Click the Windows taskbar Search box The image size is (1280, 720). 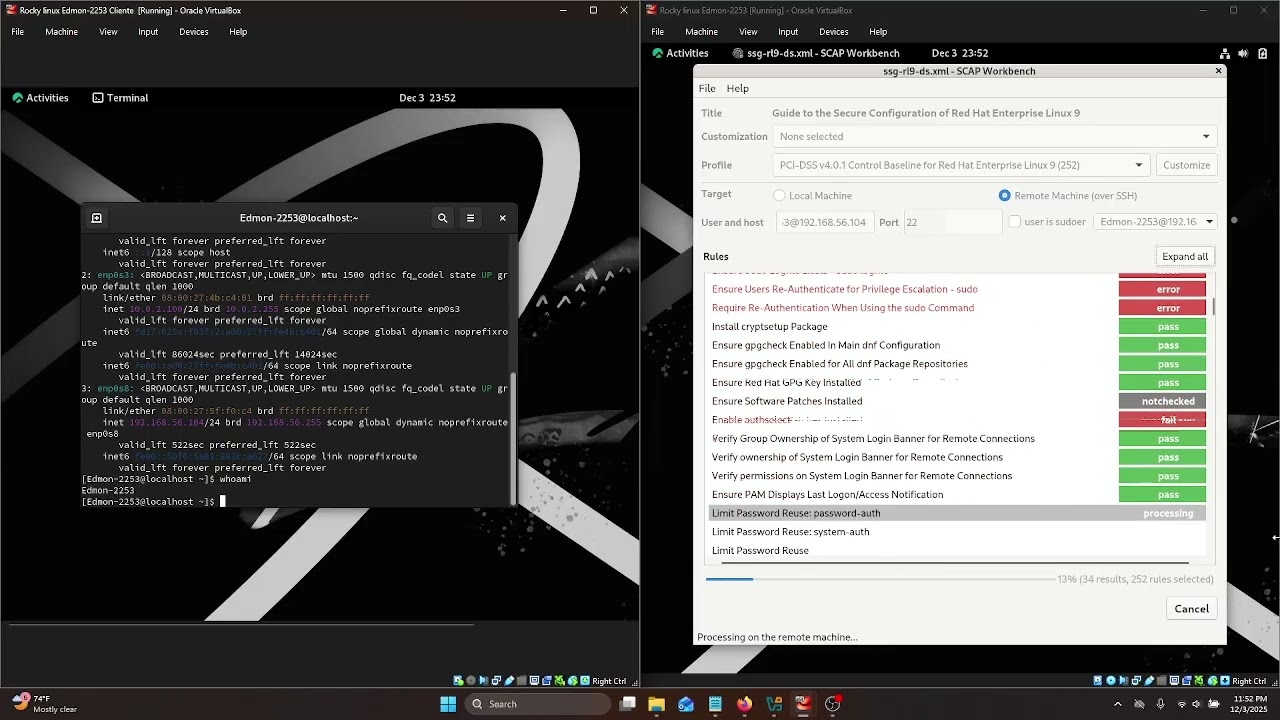point(538,704)
